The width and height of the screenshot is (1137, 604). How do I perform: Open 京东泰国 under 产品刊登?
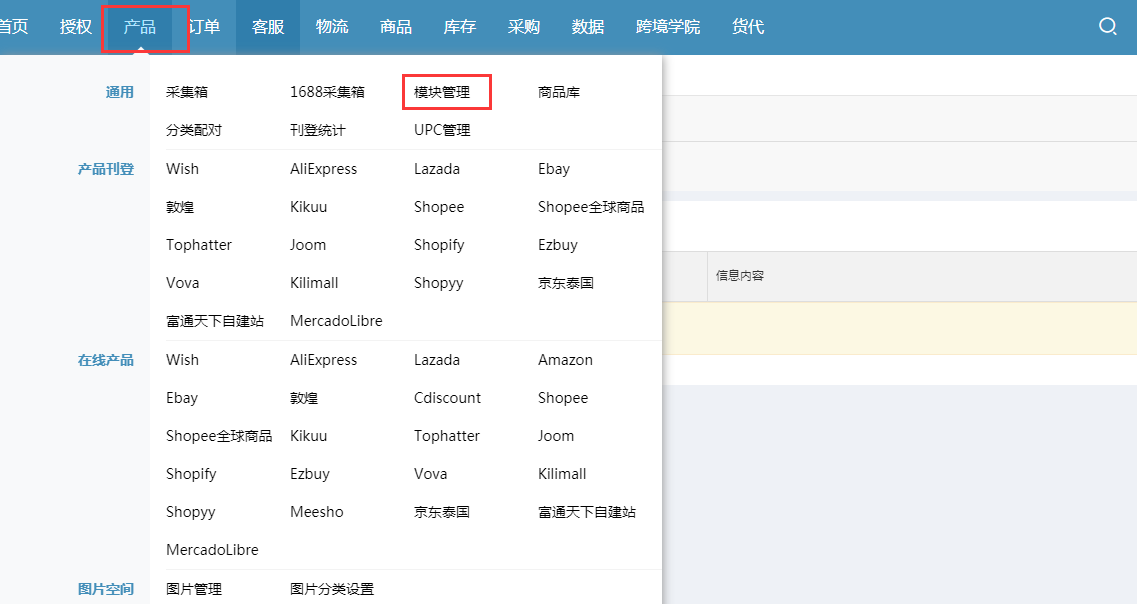tap(566, 284)
